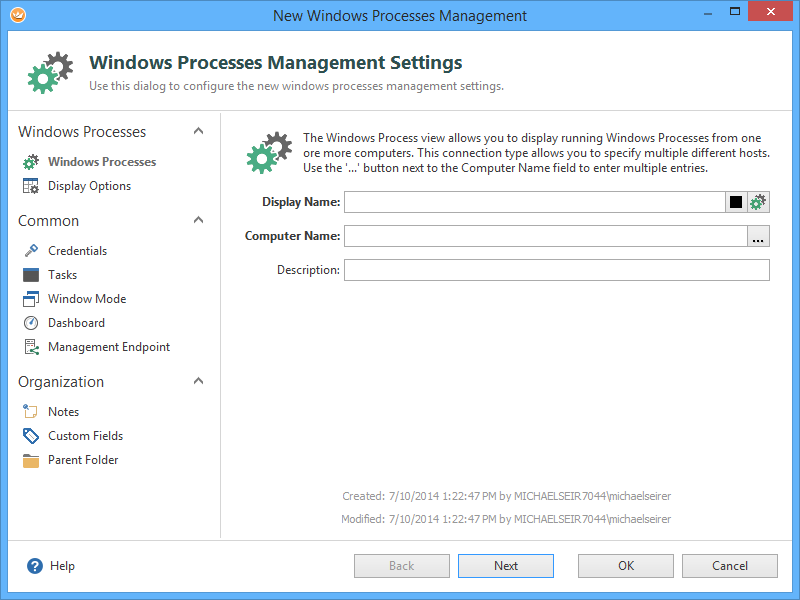The image size is (800, 600).
Task: Click the Credentials key icon
Action: point(30,251)
